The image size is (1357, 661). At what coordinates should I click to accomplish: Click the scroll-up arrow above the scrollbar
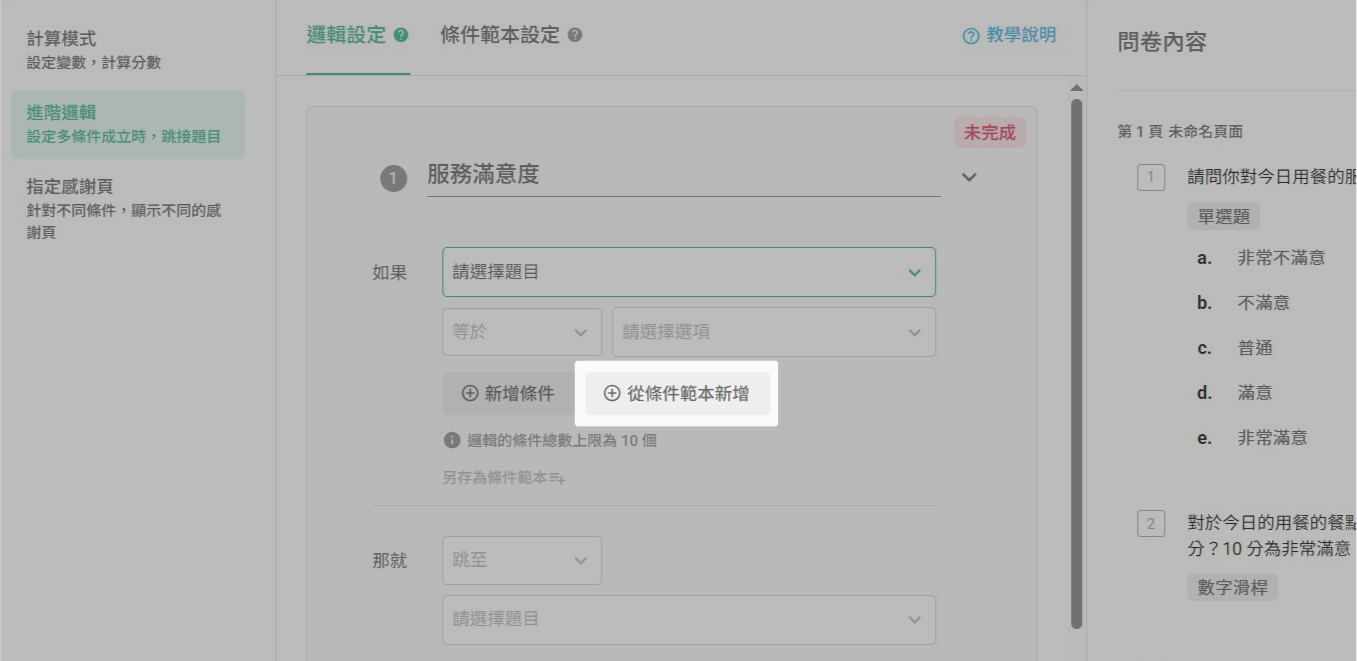click(x=1077, y=88)
